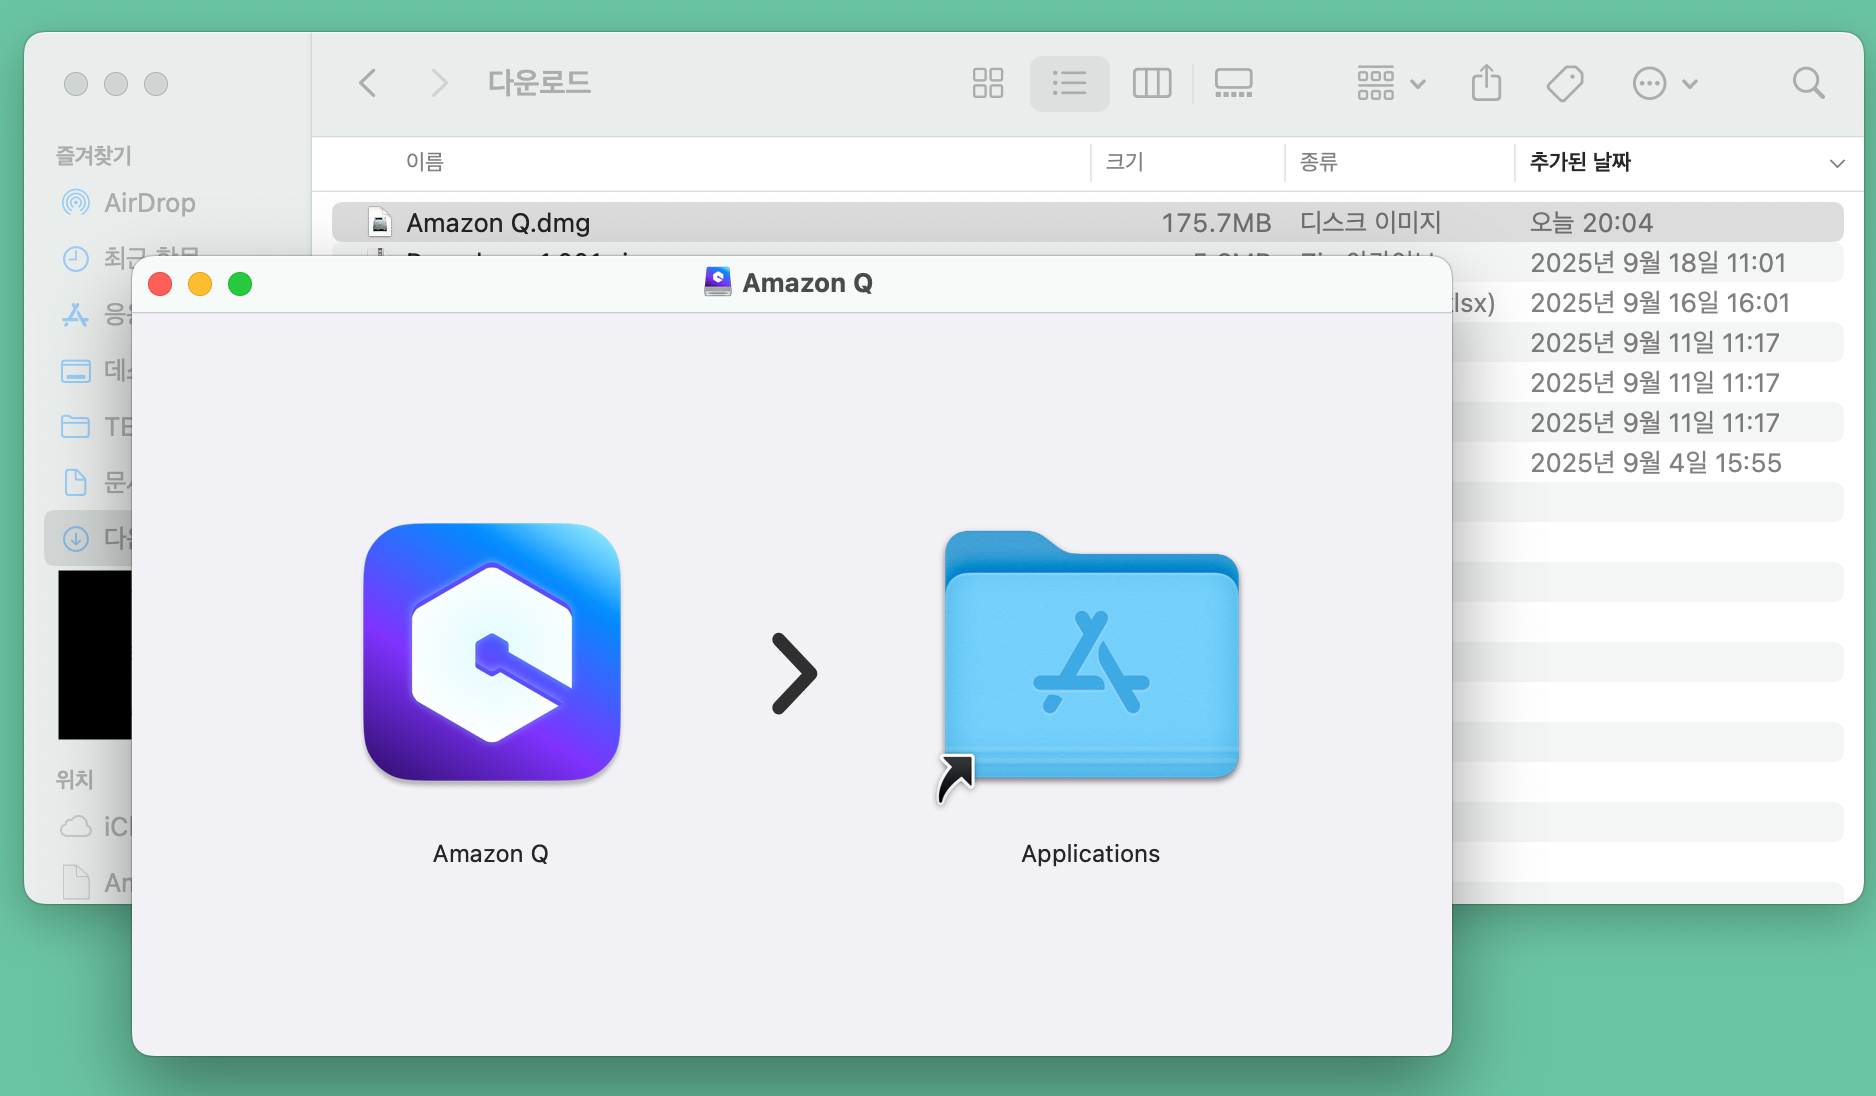Viewport: 1876px width, 1096px height.
Task: Click the tag icon in Finder toolbar
Action: pyautogui.click(x=1564, y=83)
